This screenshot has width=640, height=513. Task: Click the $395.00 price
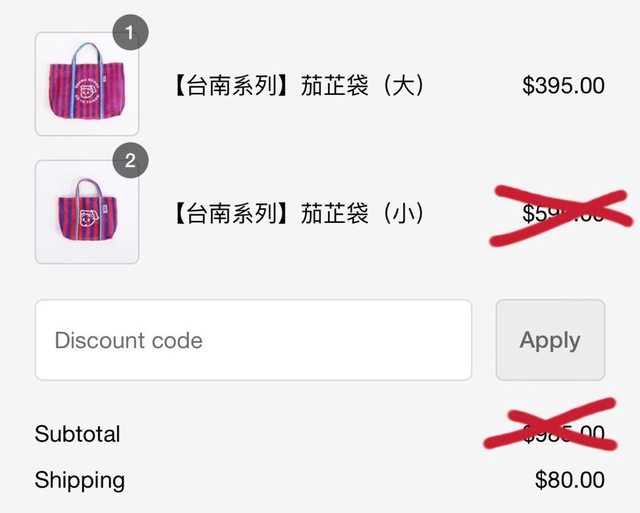(x=563, y=86)
